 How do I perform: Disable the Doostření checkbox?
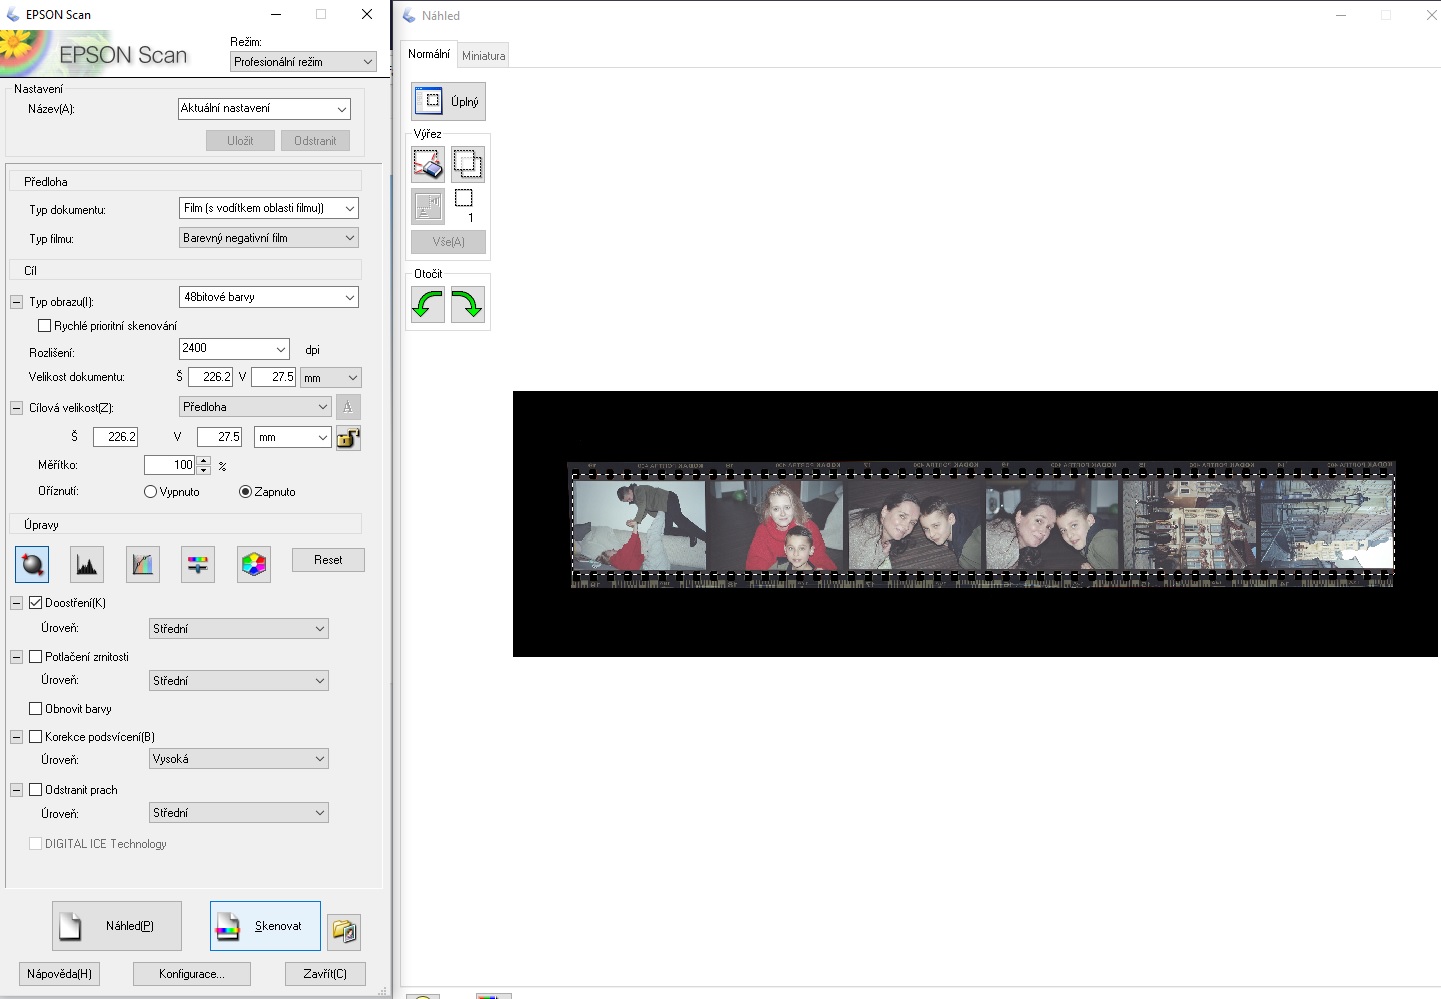36,603
